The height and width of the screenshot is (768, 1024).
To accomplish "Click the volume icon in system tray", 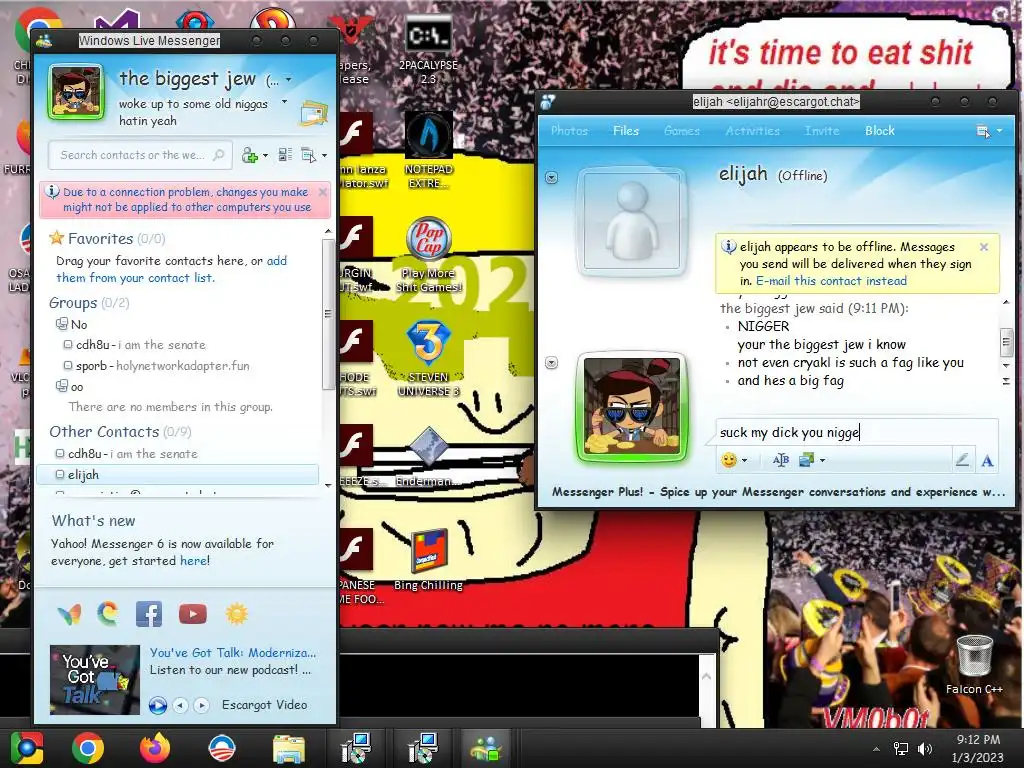I will pos(925,748).
